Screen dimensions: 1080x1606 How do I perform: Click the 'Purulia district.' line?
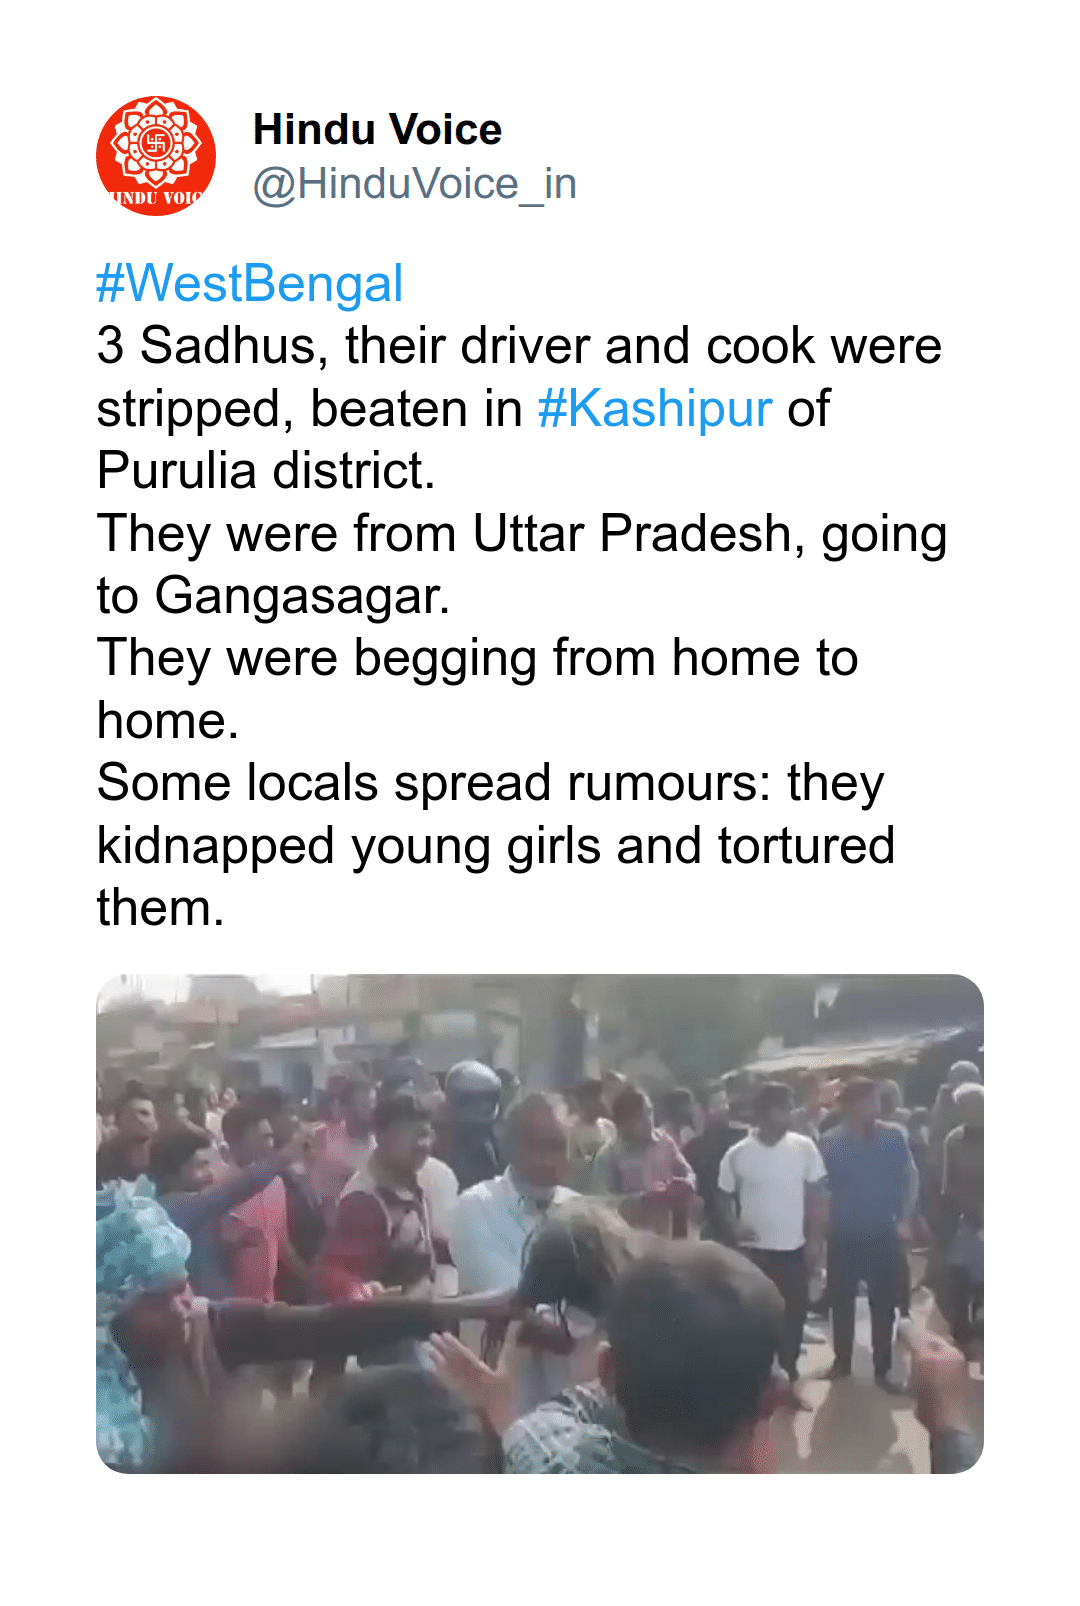point(266,471)
